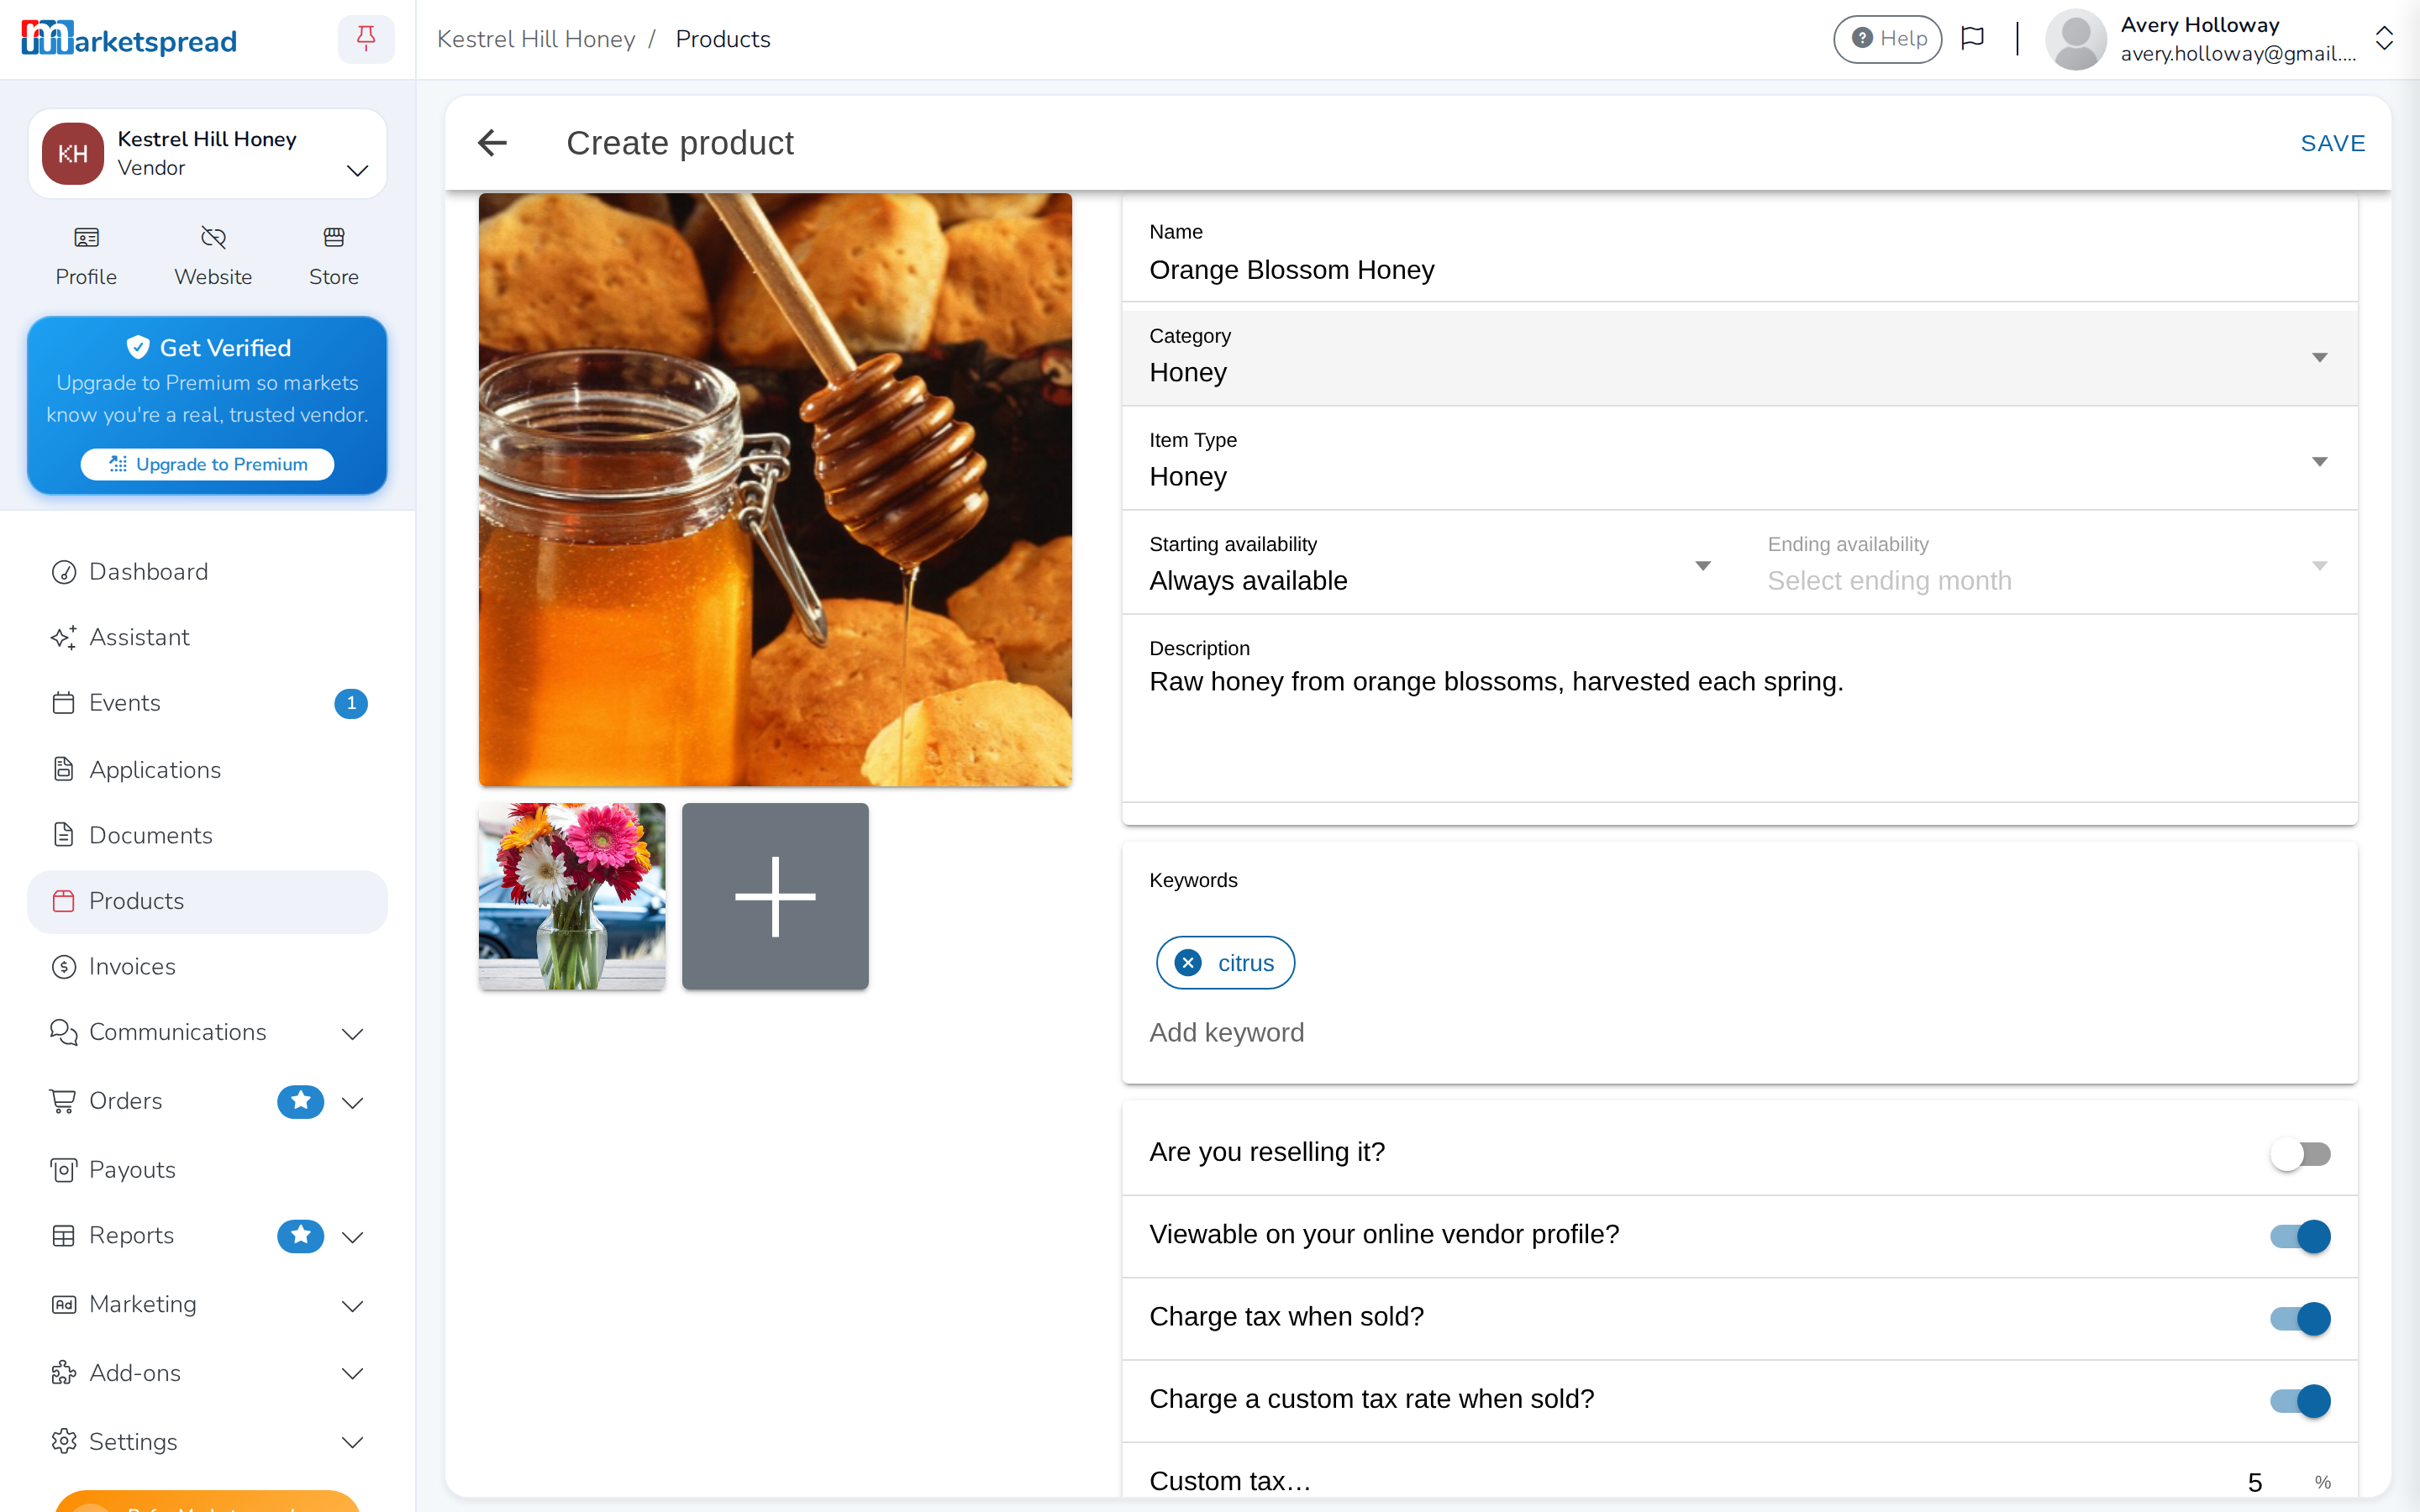Click the Events notification badge
Screen dimensions: 2420x1512
(351, 703)
